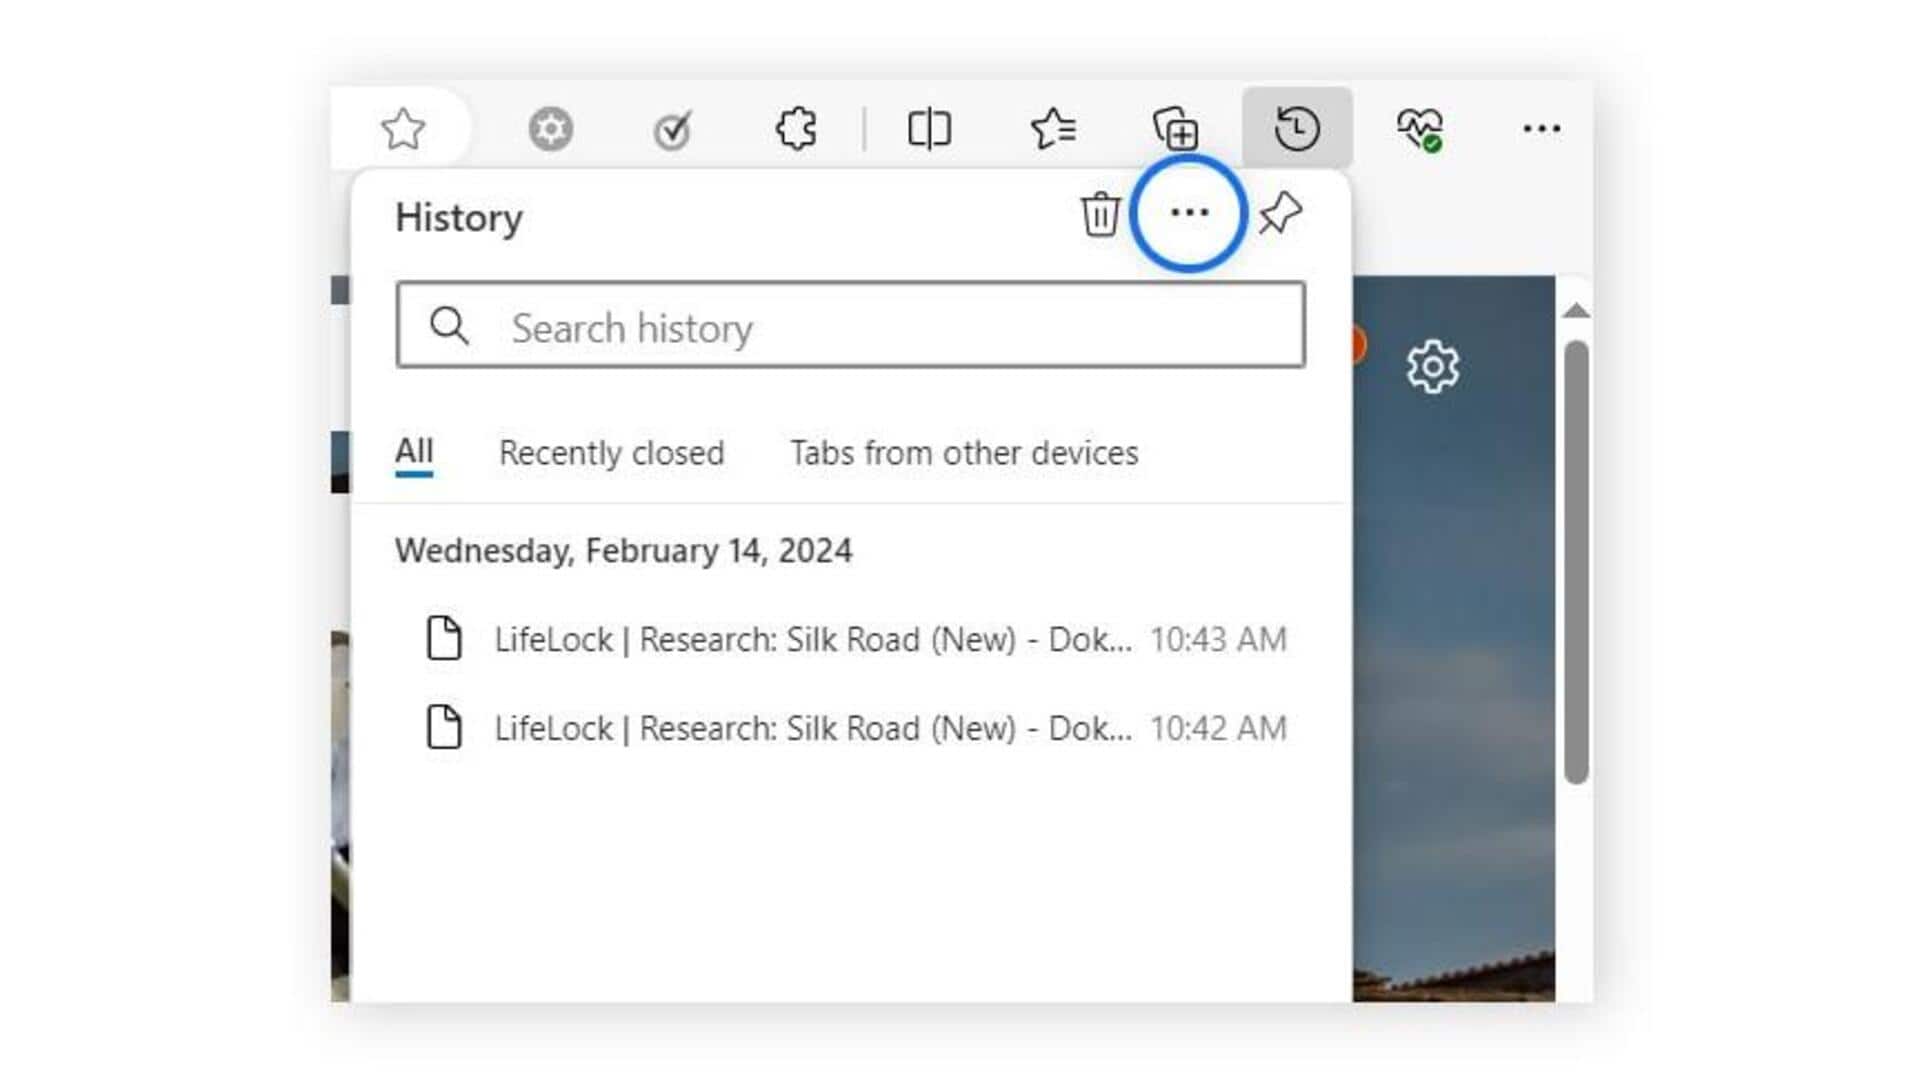Click the History clock icon
Image resolution: width=1920 pixels, height=1080 pixels.
coord(1297,129)
